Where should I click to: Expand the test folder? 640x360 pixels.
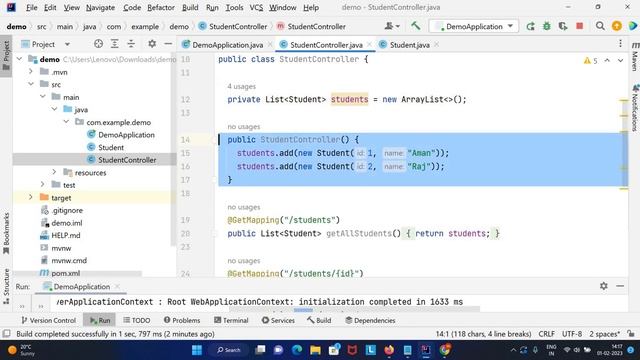pos(42,184)
